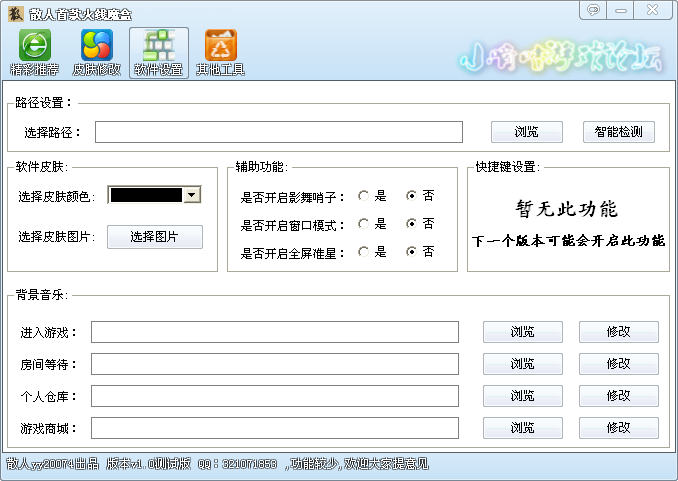Expand the 选择皮肤颜色 dropdown arrow
This screenshot has height=481, width=678.
click(x=192, y=195)
